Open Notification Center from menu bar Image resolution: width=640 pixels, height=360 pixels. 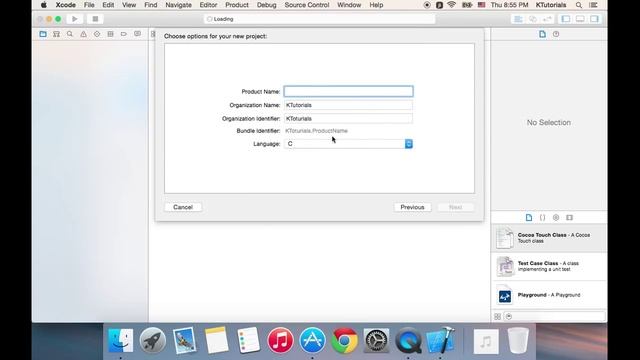[x=593, y=5]
